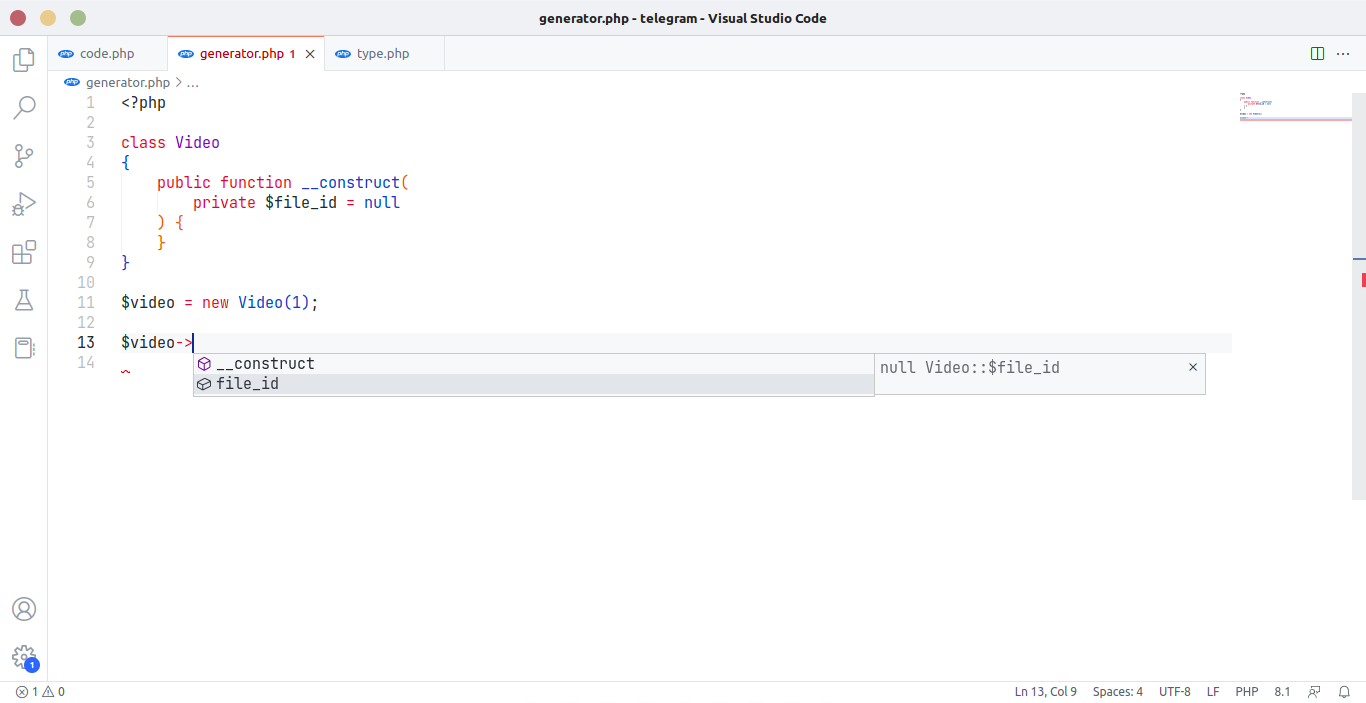Switch to the code.php tab
This screenshot has height=703, width=1366.
(x=106, y=54)
